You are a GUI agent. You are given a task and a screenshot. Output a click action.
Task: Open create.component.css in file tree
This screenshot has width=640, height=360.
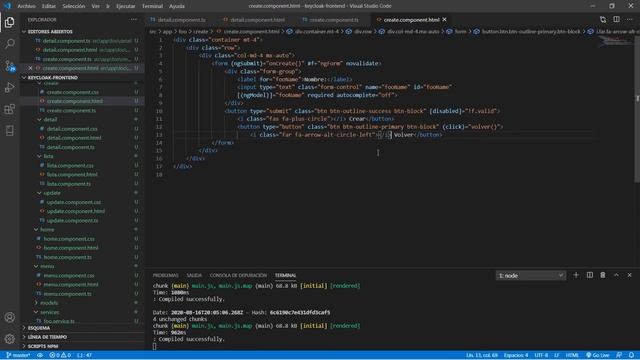(x=72, y=92)
